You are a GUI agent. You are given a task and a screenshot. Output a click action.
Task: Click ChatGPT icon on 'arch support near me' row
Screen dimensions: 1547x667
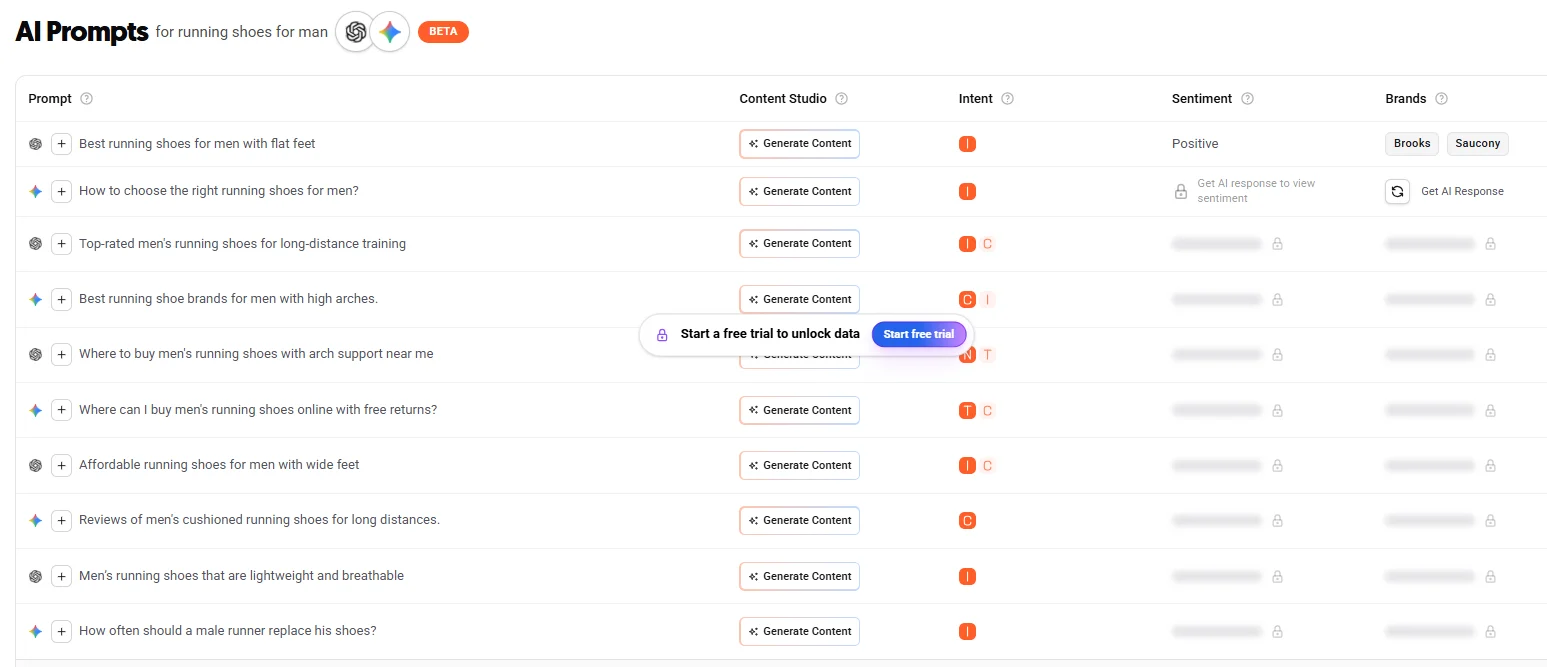[36, 354]
